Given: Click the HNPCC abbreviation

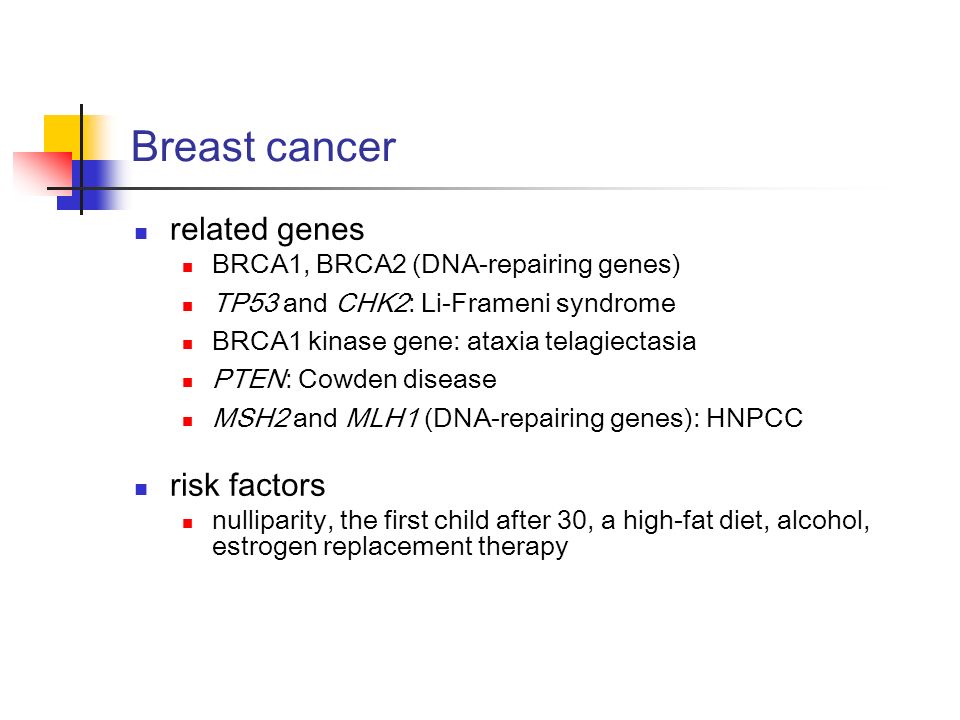Looking at the screenshot, I should (754, 419).
